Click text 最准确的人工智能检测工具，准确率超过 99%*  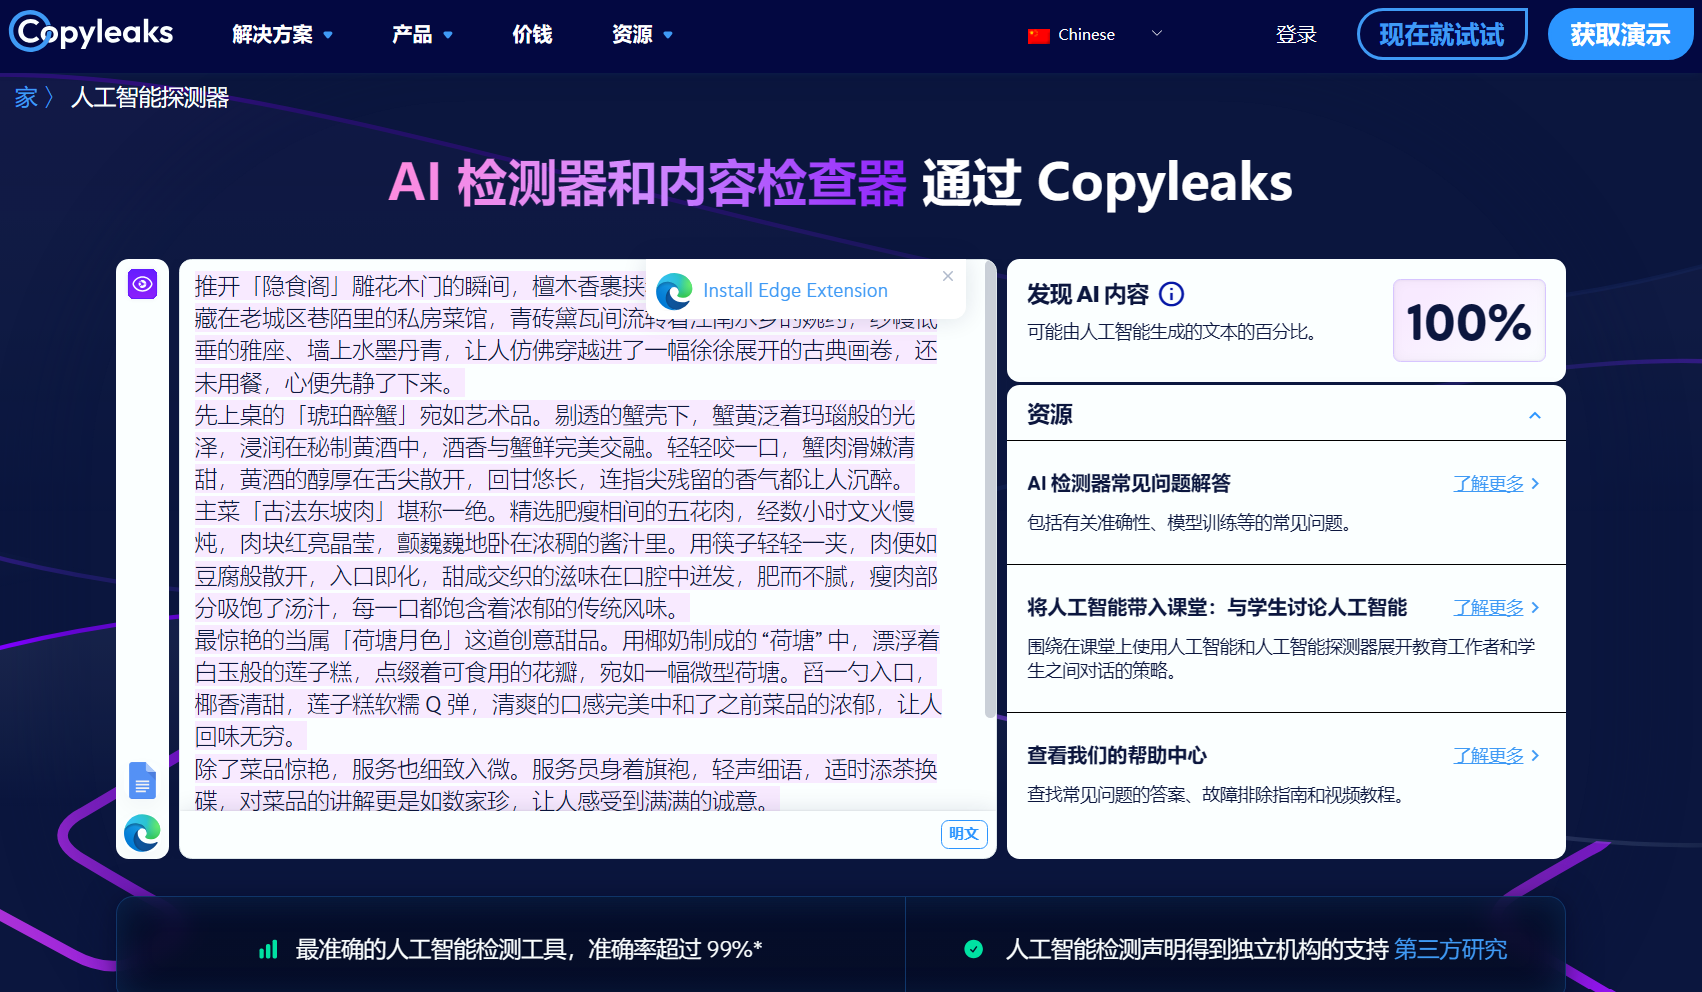529,949
